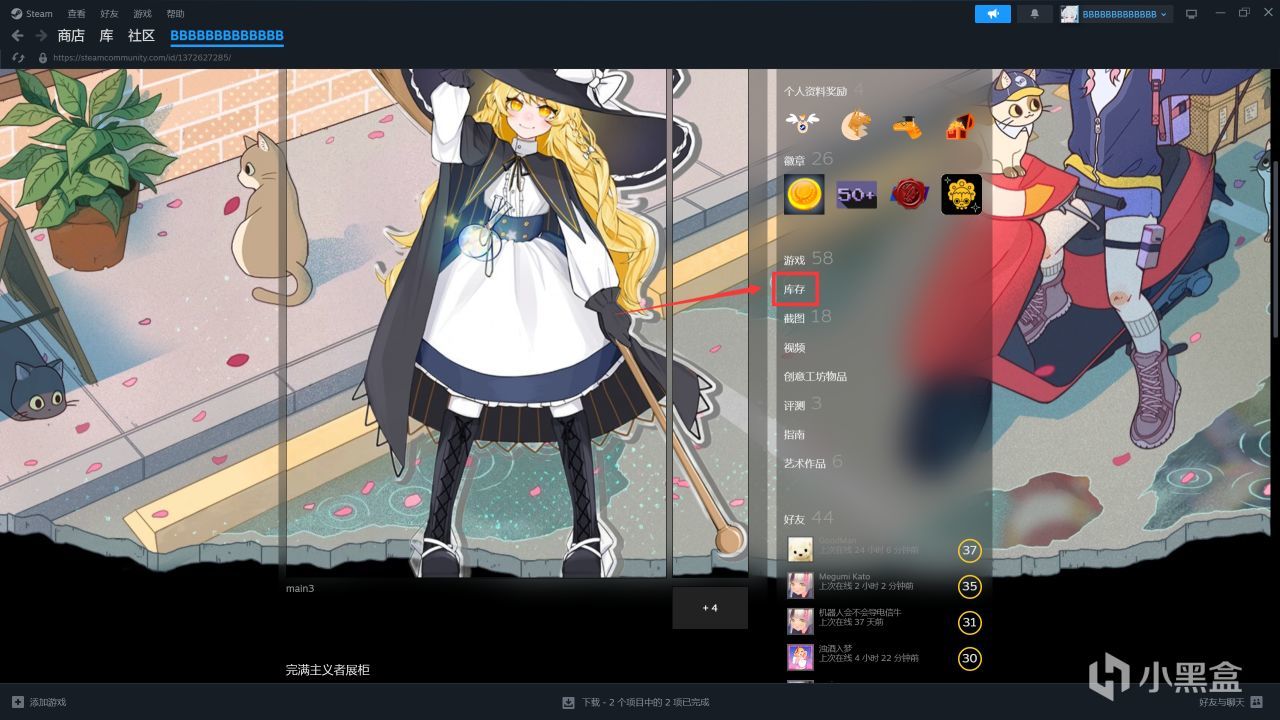
Task: Open the 指南 guides link
Action: [x=795, y=434]
